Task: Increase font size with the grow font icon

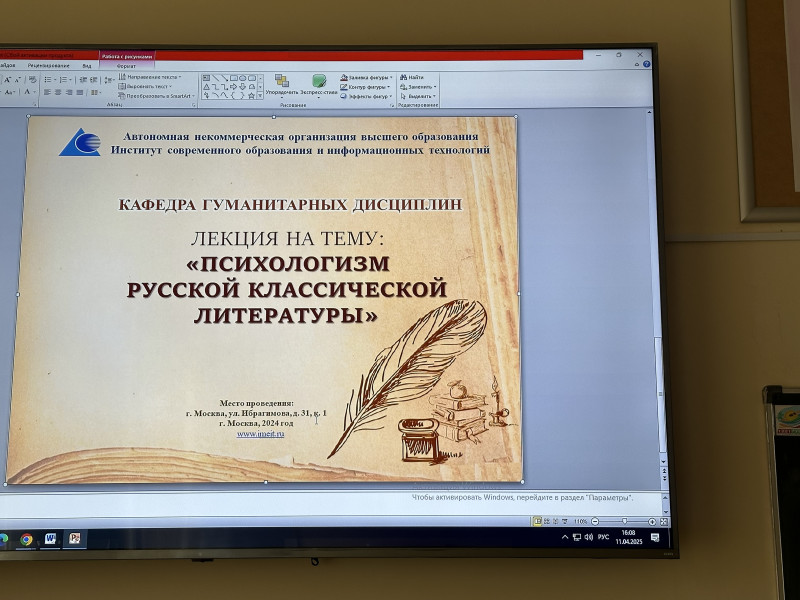Action: [x=7, y=80]
